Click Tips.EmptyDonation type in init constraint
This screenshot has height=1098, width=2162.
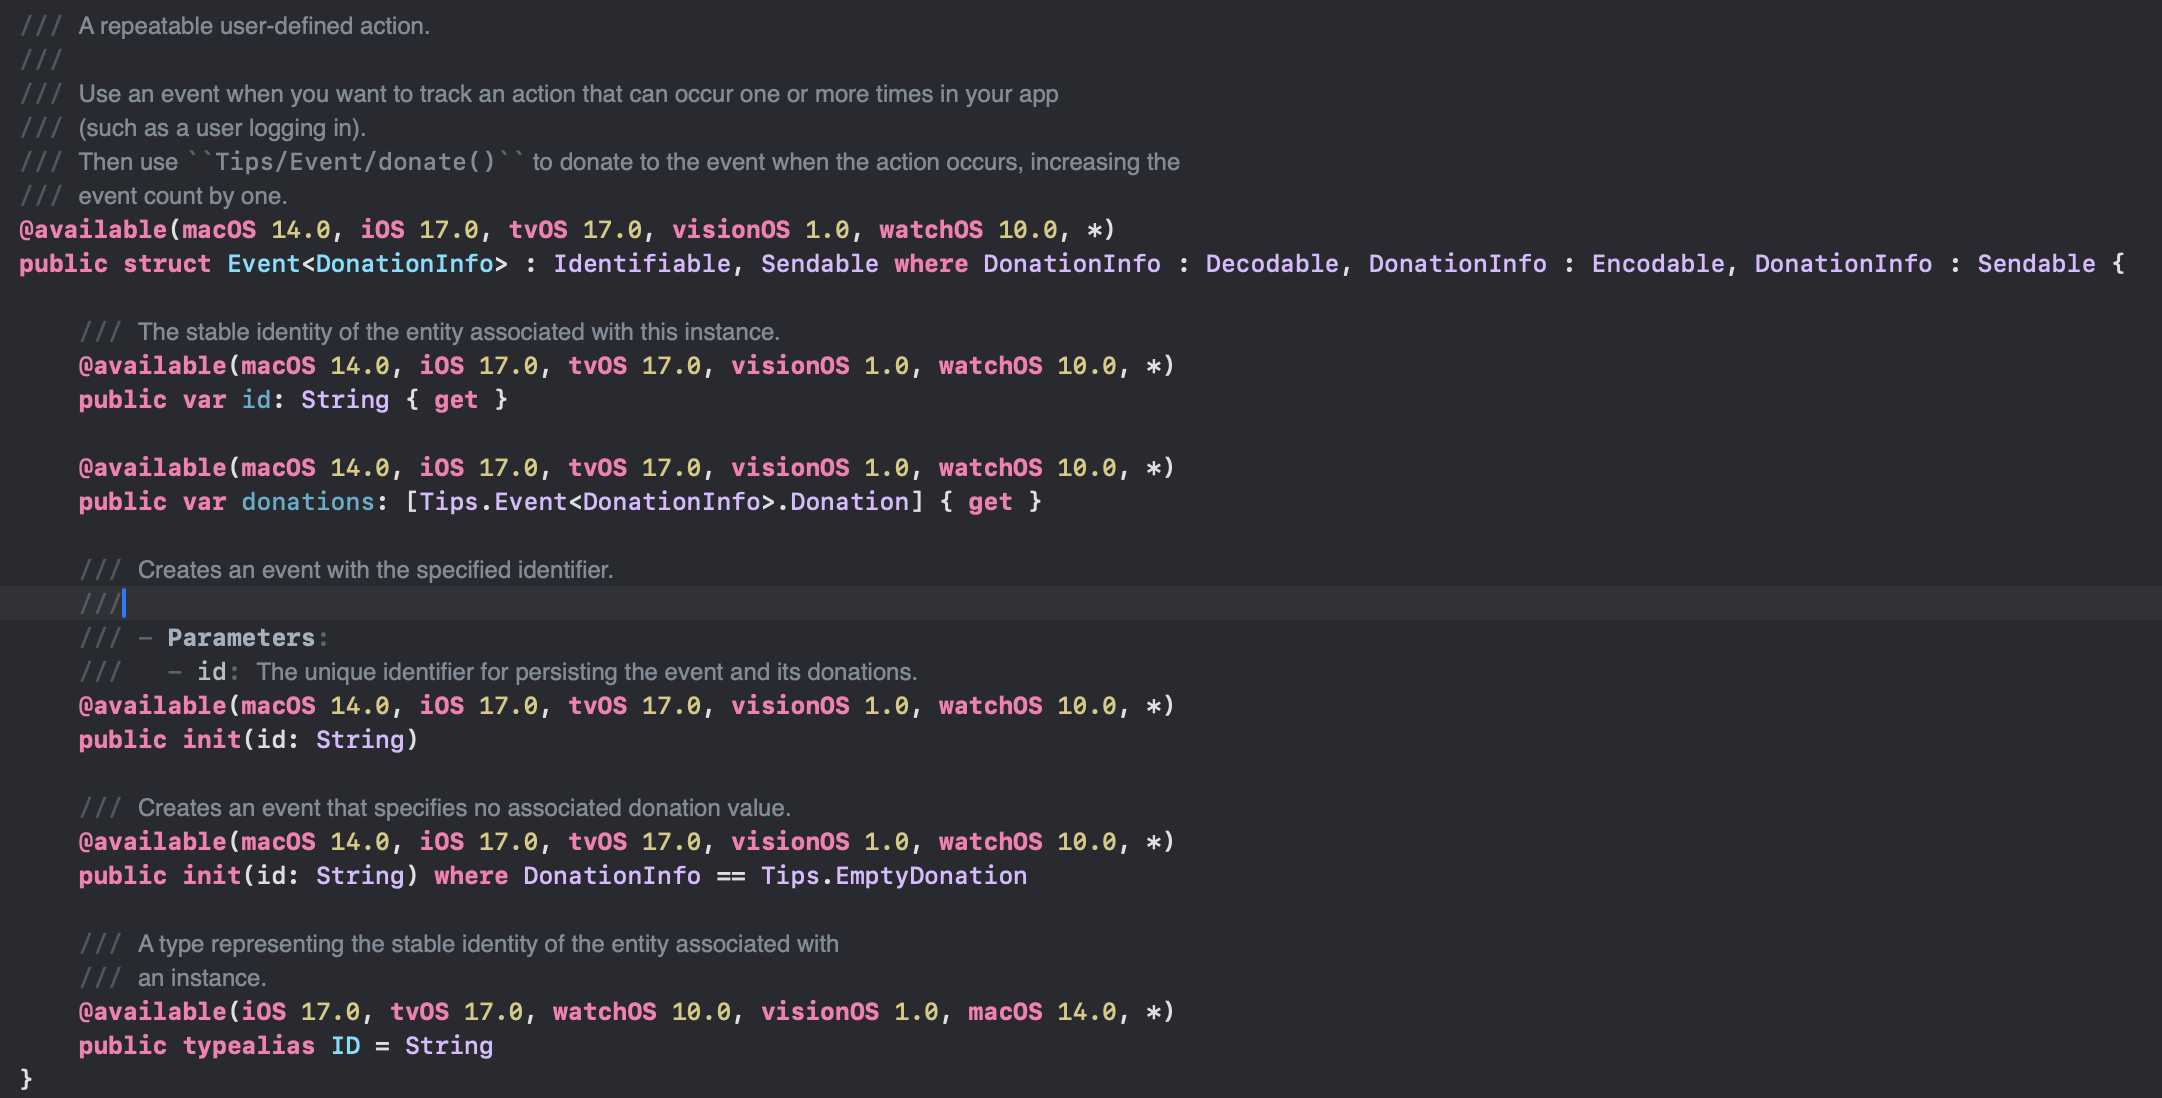pos(893,876)
